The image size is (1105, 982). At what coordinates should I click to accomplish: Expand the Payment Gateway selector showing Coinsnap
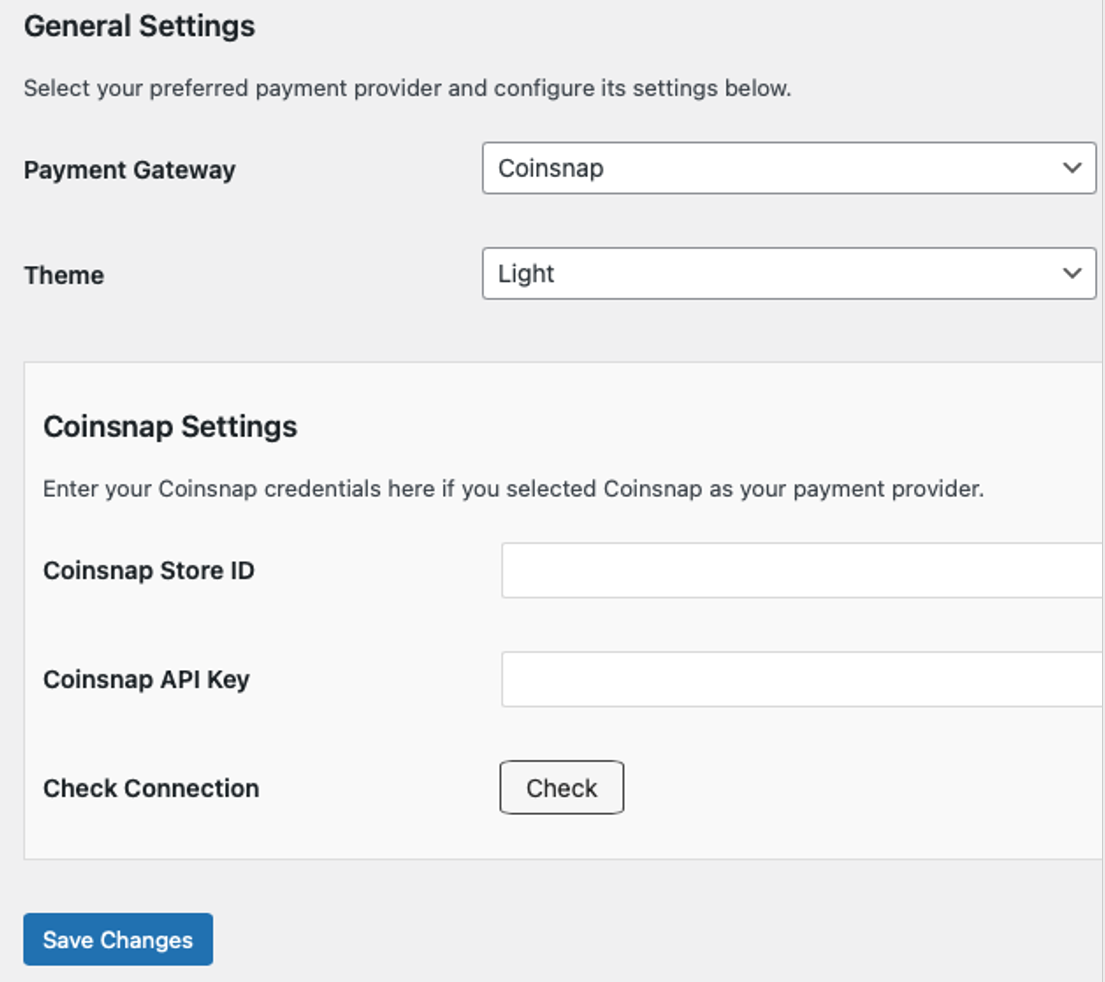[790, 168]
